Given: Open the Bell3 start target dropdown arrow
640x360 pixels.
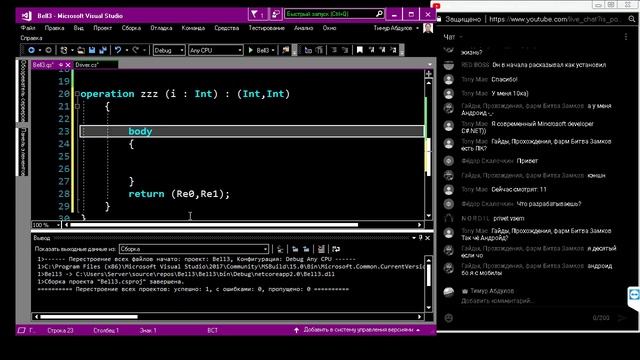Looking at the screenshot, I should [273, 50].
